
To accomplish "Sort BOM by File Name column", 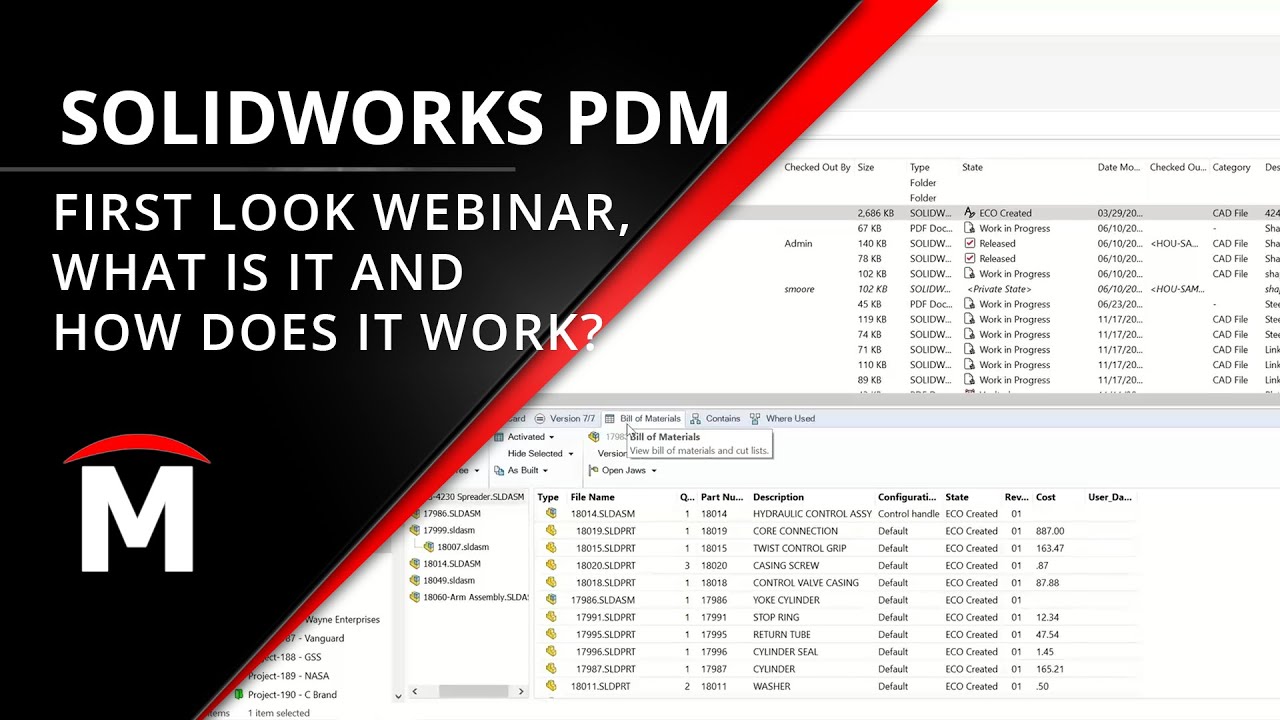I will click(x=593, y=497).
